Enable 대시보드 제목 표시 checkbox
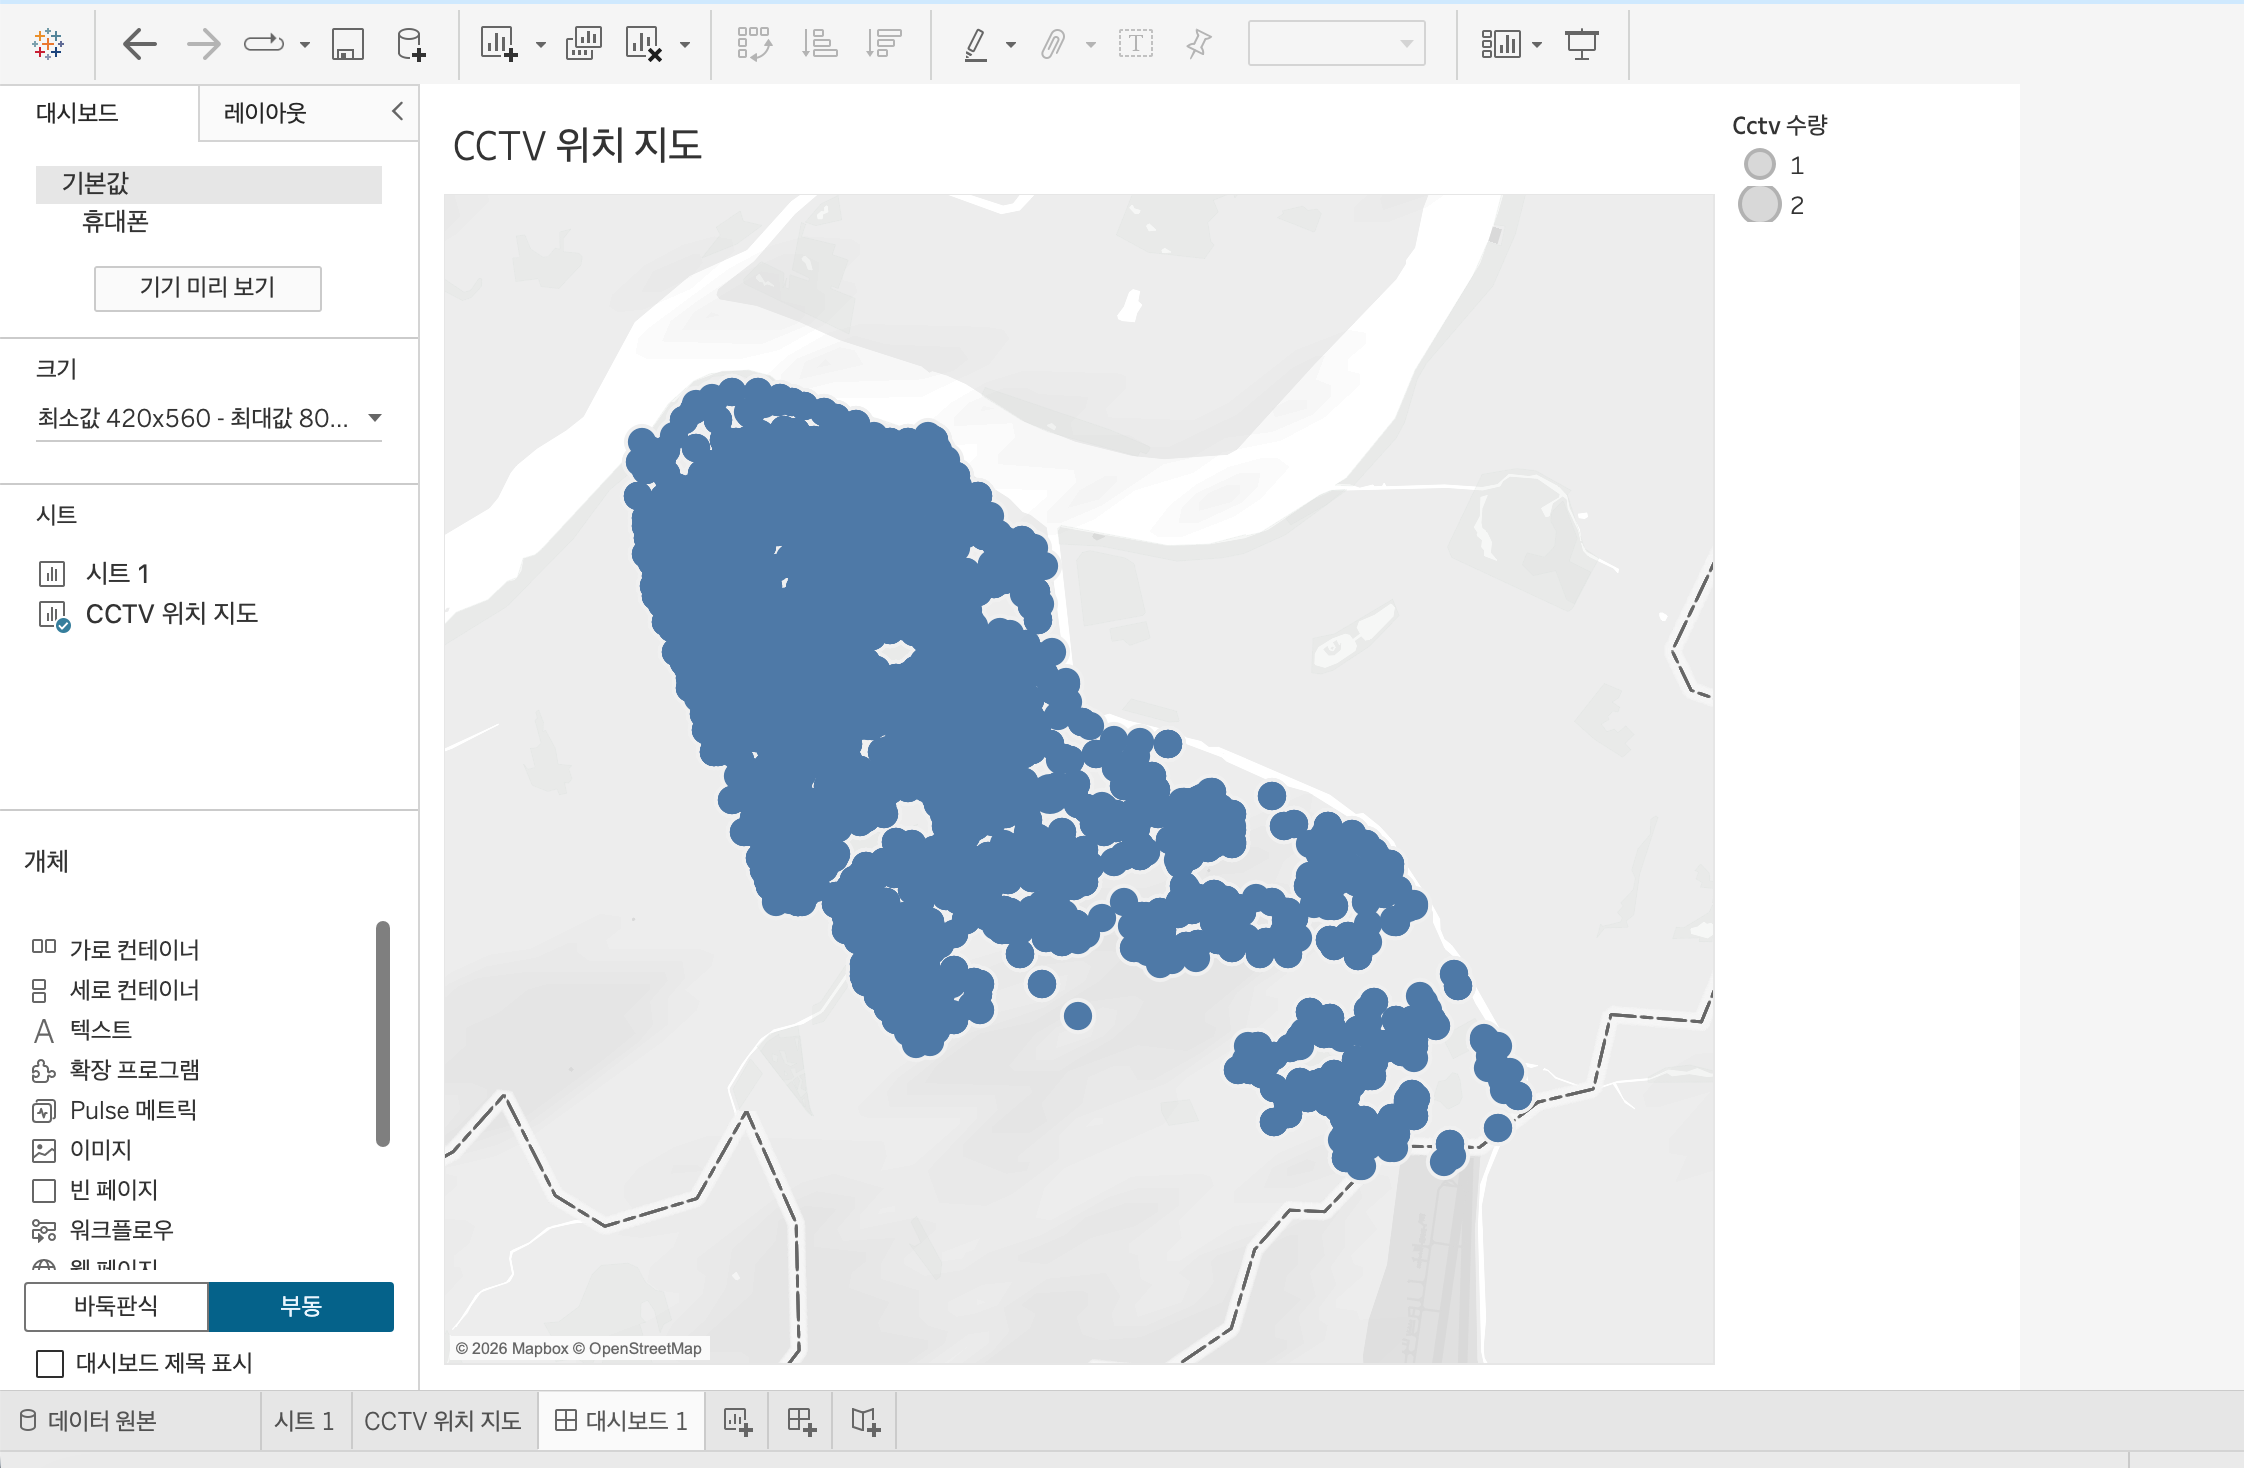The image size is (2244, 1468). pos(50,1363)
